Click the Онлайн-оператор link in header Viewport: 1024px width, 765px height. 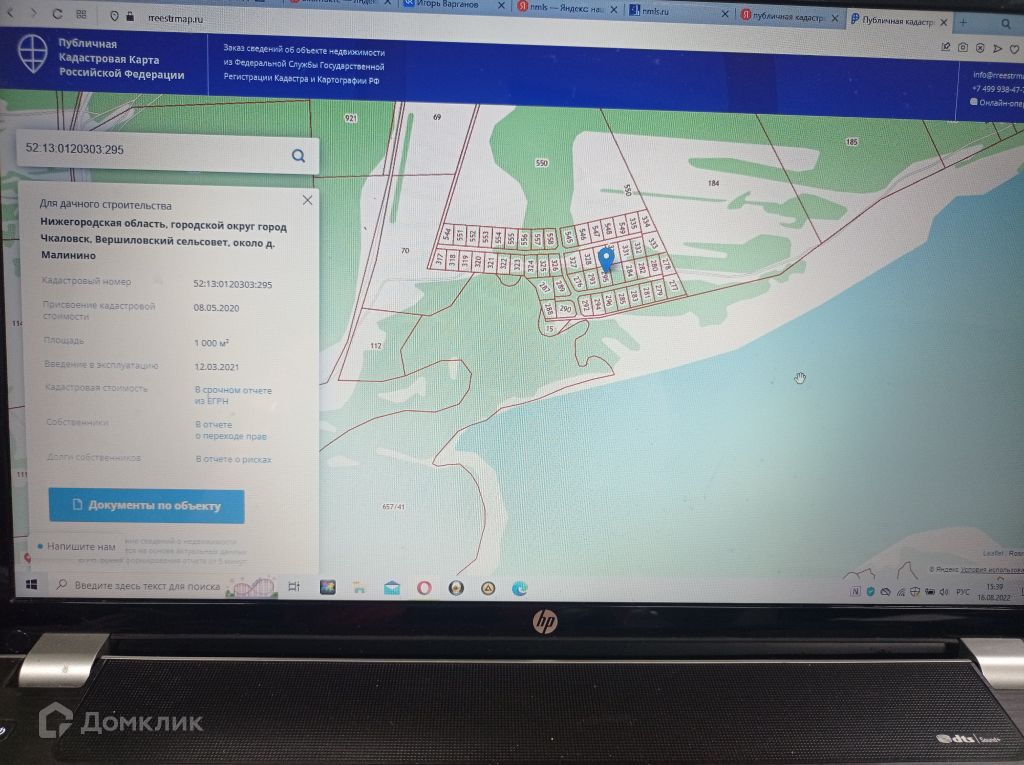(x=997, y=103)
